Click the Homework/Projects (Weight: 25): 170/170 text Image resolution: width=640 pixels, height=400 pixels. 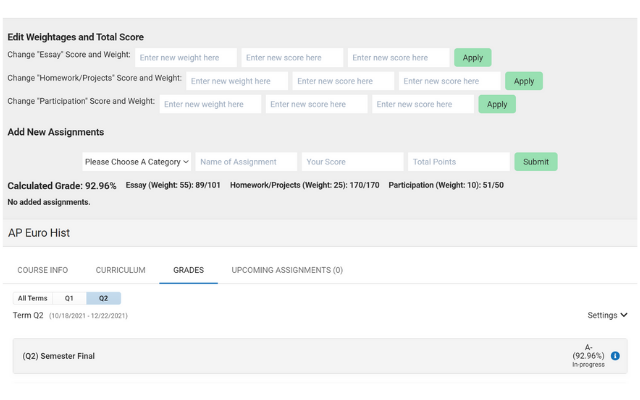click(304, 185)
